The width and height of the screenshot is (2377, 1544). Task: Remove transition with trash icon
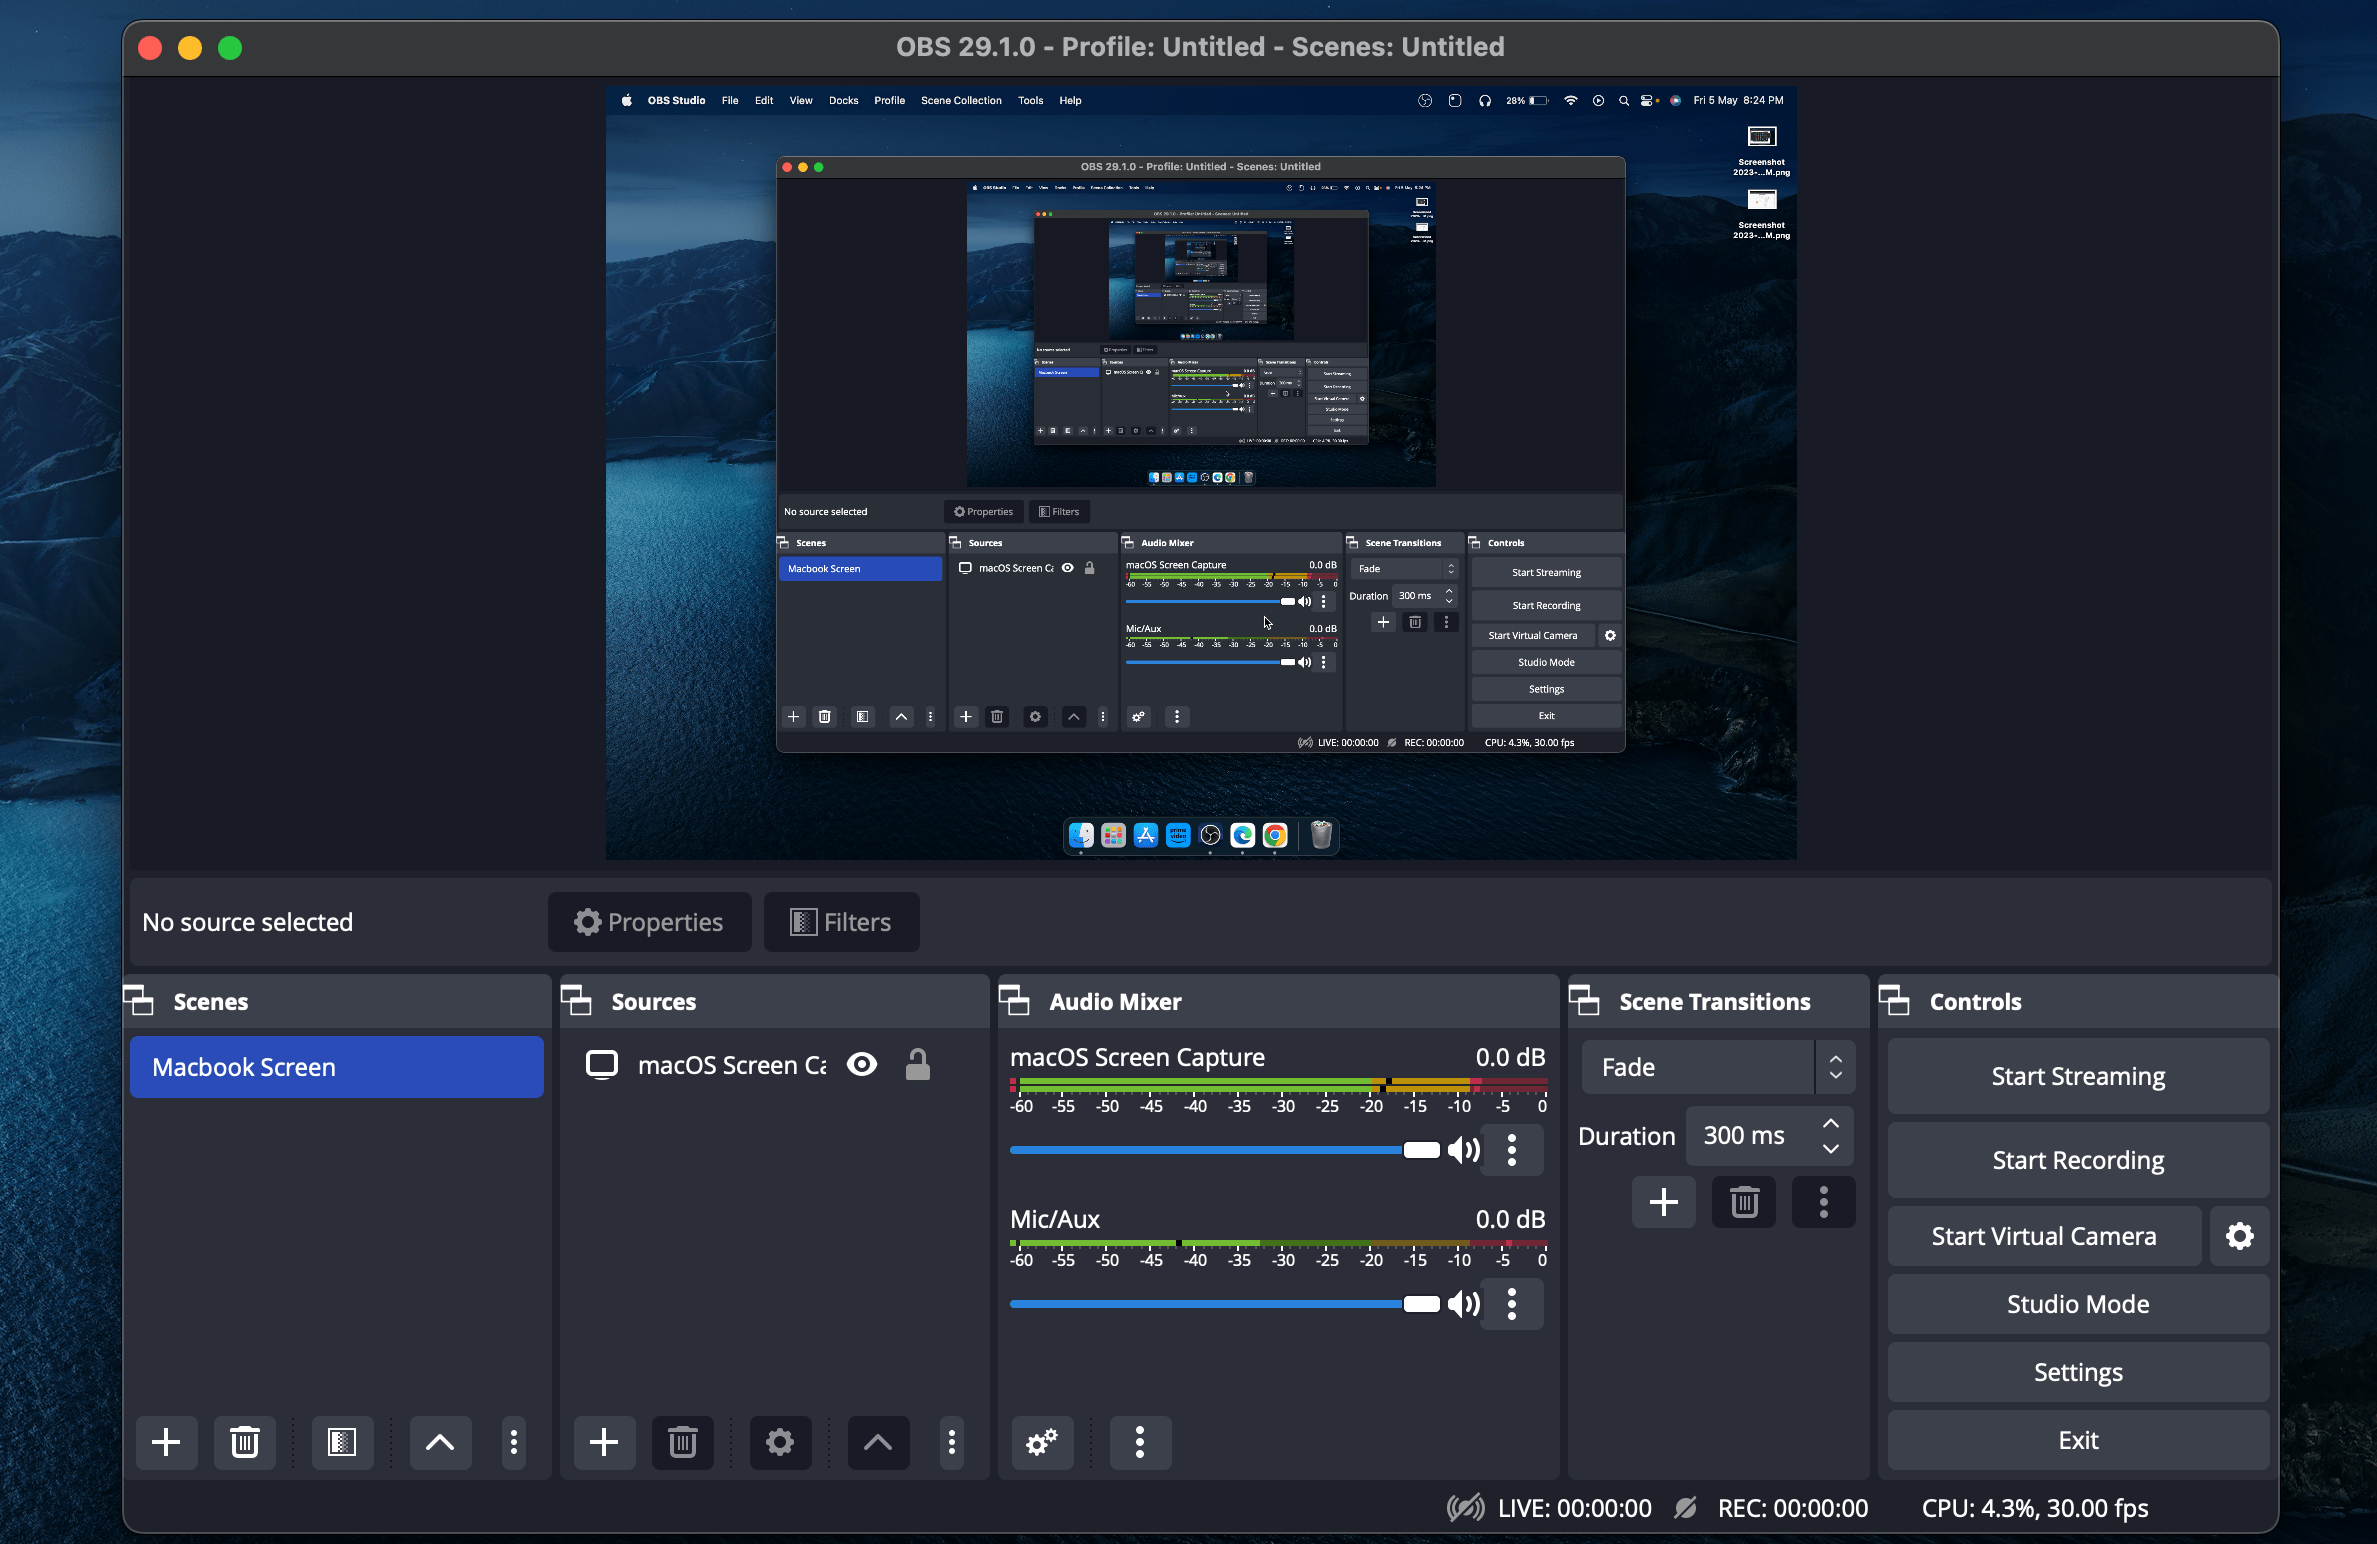click(x=1744, y=1202)
